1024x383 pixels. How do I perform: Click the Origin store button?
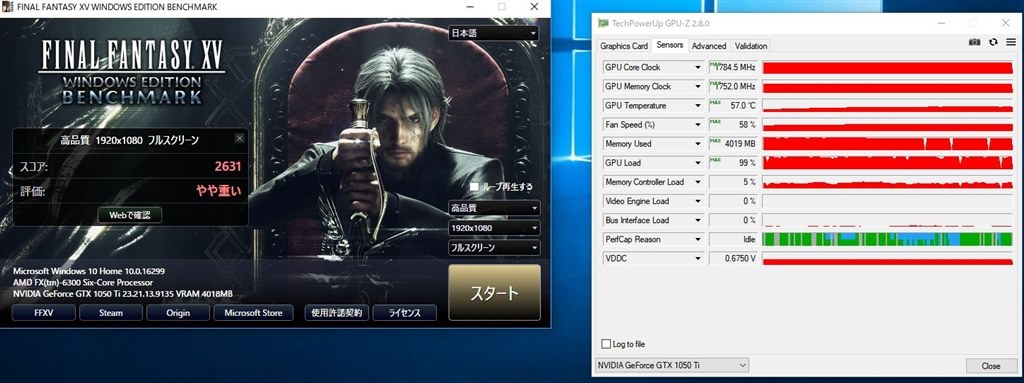point(178,313)
